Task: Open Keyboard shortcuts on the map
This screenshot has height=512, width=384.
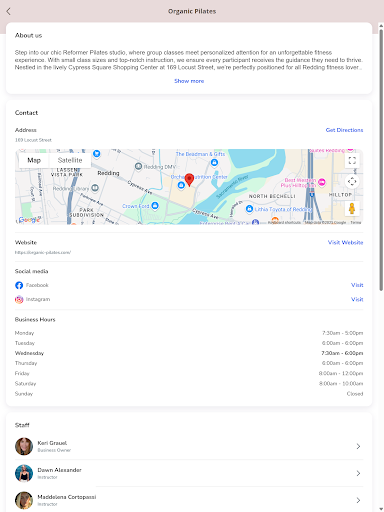Action: (284, 222)
